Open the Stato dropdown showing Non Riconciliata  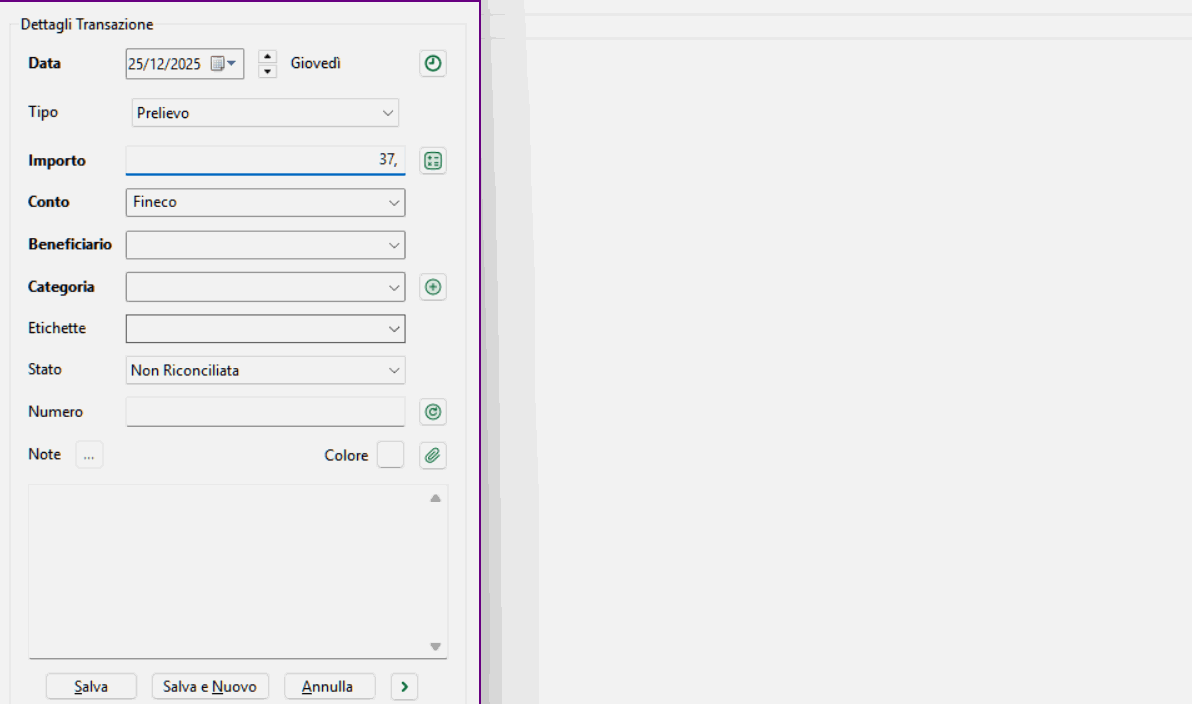pos(393,370)
